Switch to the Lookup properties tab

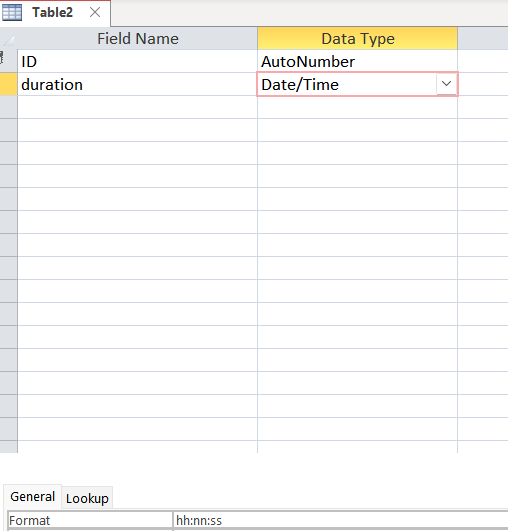[87, 498]
